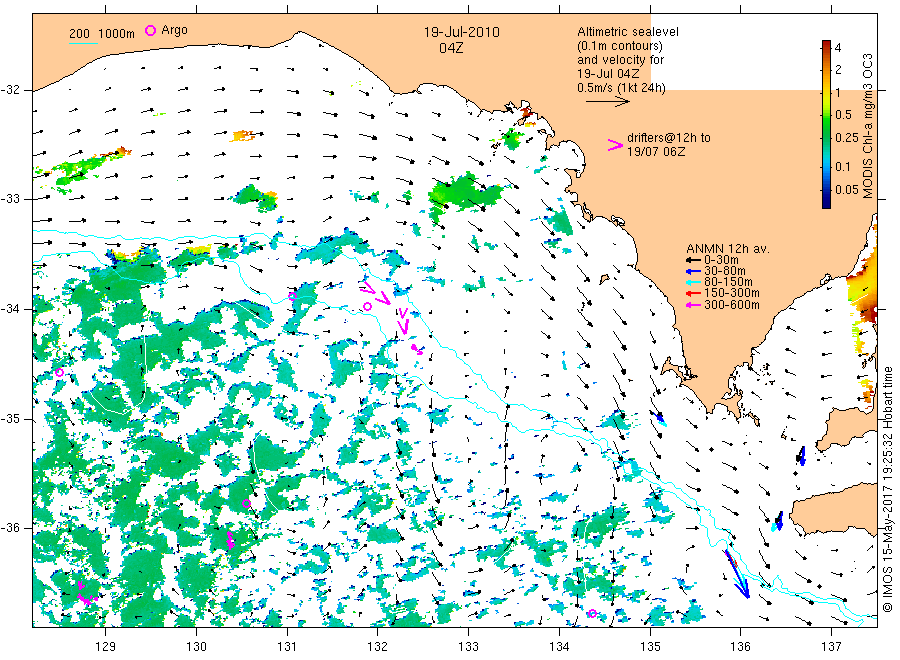
Task: Click the 1000m isobath legend label
Action: pos(117,34)
